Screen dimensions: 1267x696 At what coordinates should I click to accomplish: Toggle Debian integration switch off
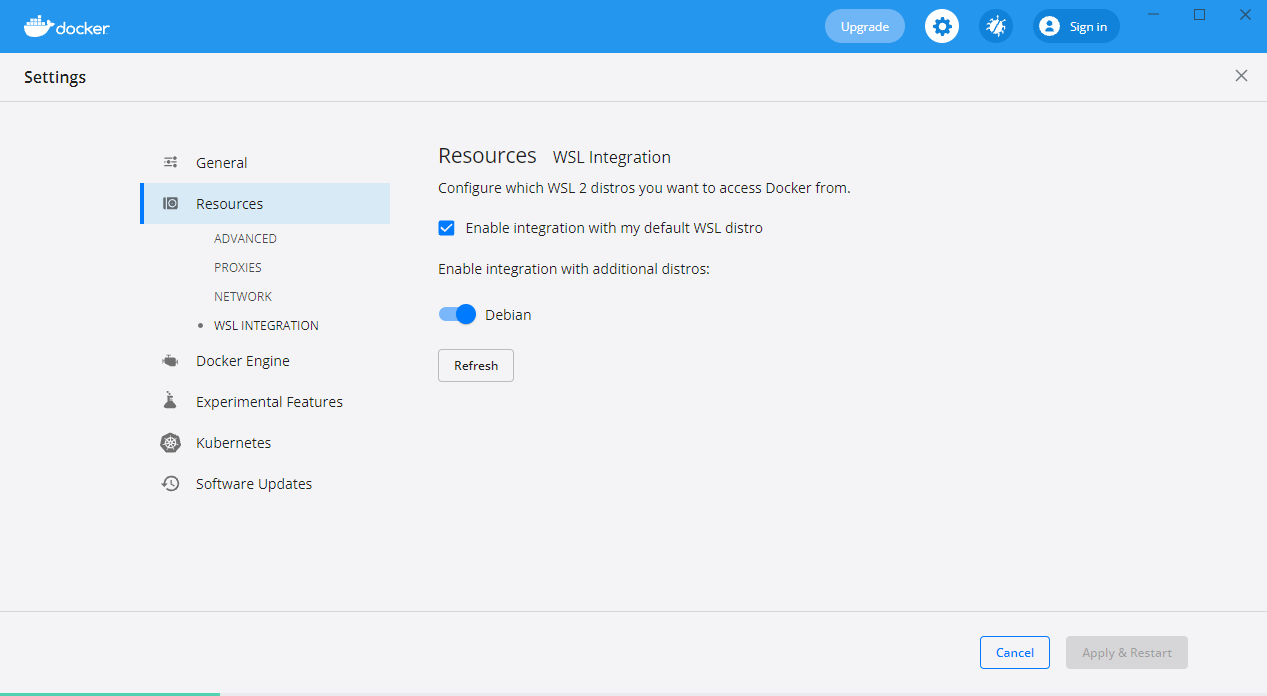point(457,314)
